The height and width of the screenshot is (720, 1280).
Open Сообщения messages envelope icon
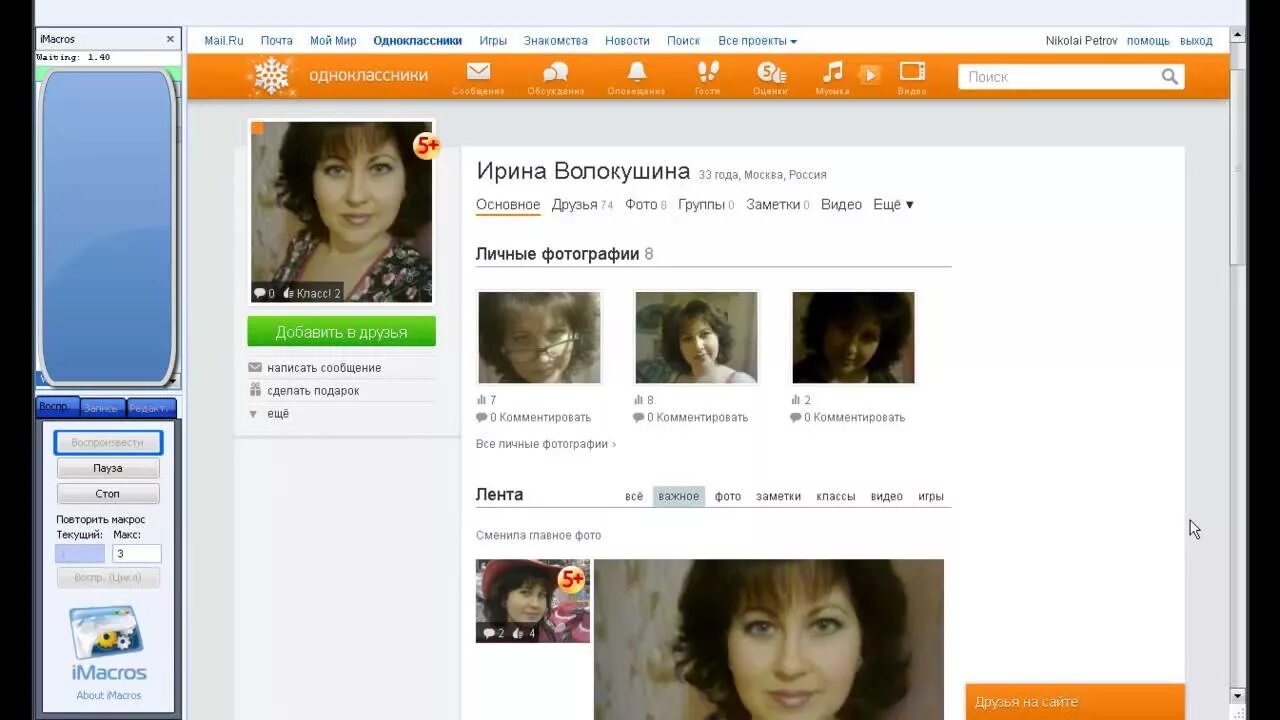(478, 72)
